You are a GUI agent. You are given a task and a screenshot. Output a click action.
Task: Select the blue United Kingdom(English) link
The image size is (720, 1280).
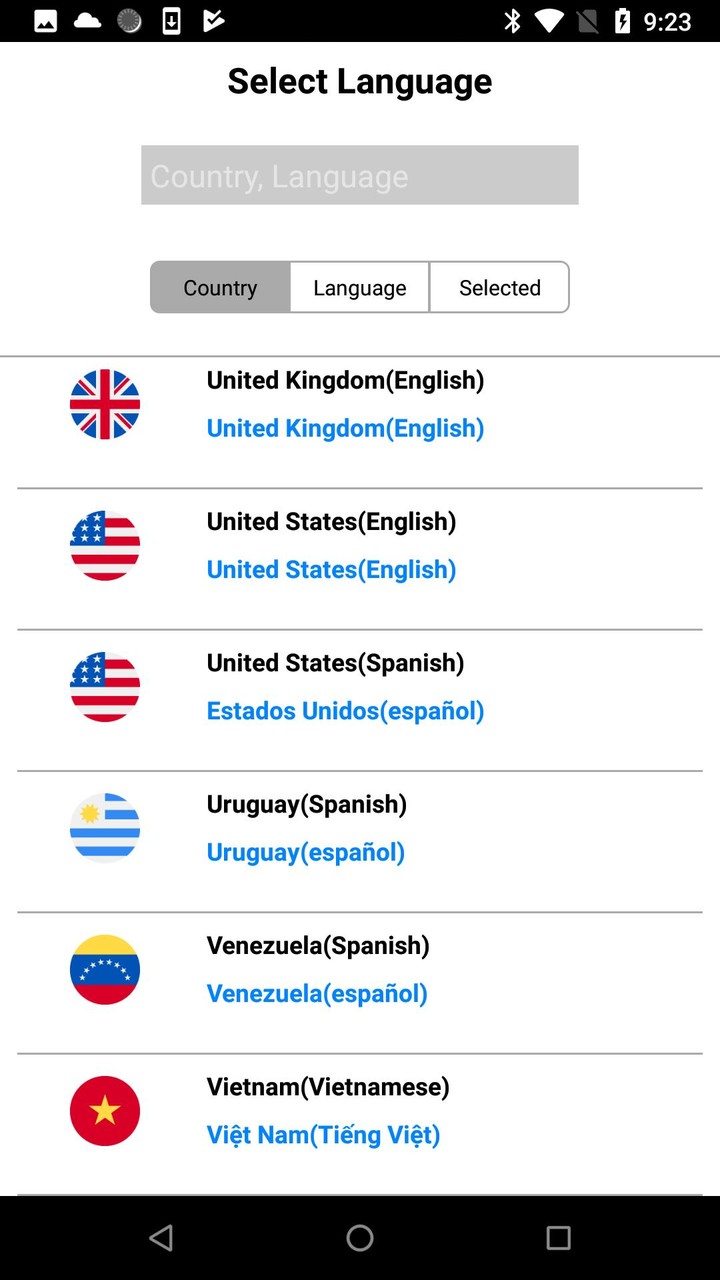point(345,428)
